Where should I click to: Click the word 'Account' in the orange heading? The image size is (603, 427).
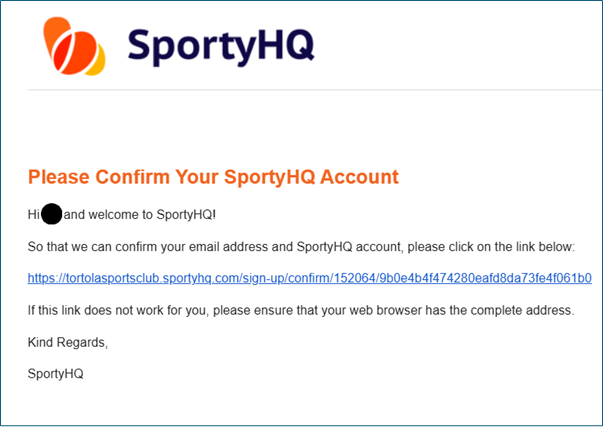click(x=362, y=177)
